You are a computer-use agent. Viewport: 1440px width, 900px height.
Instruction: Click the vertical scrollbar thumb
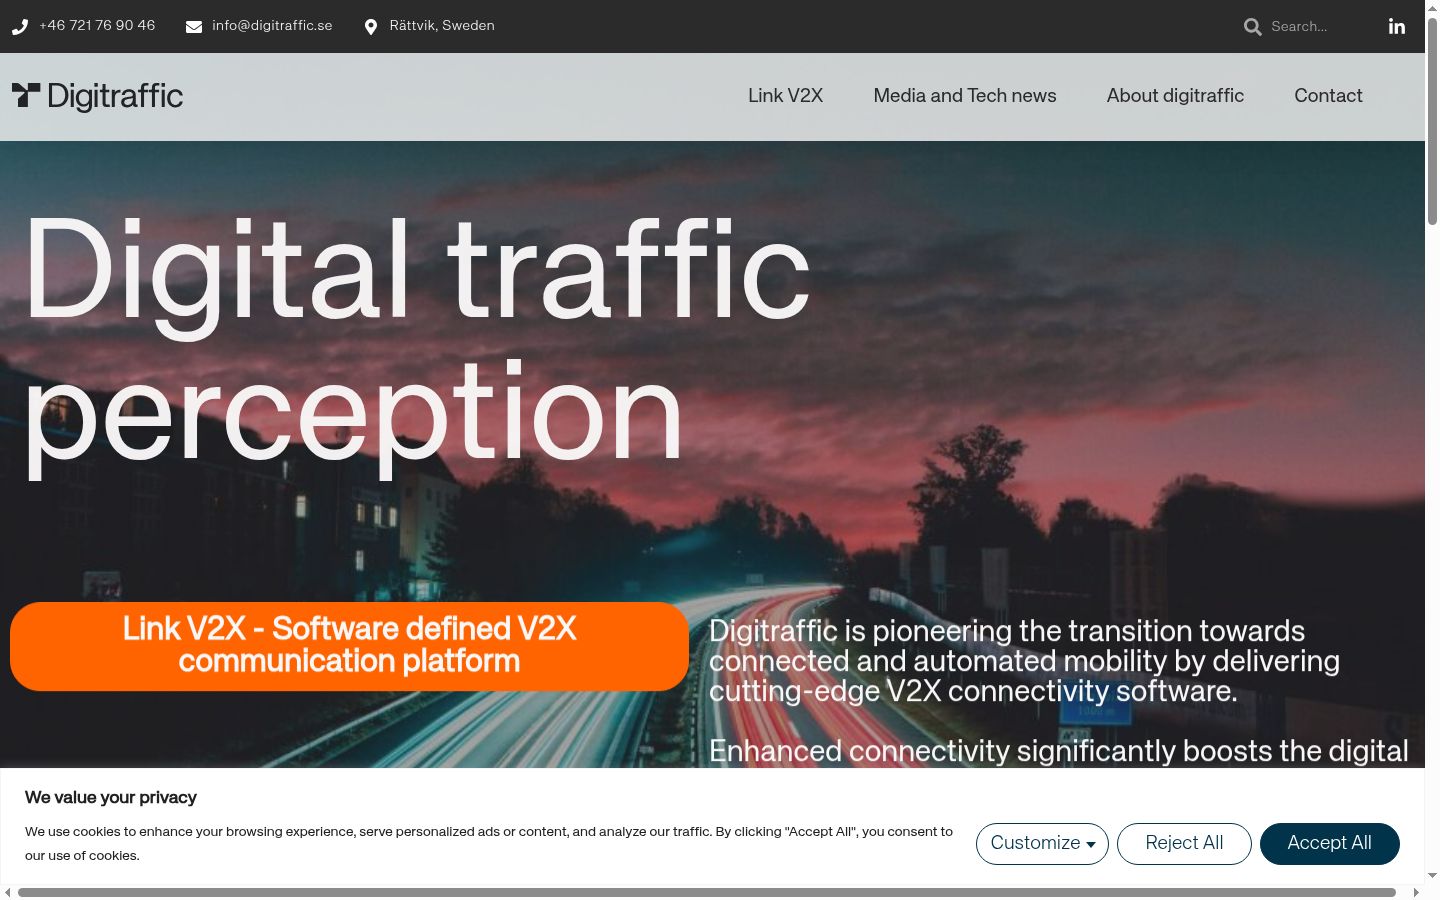[1432, 120]
